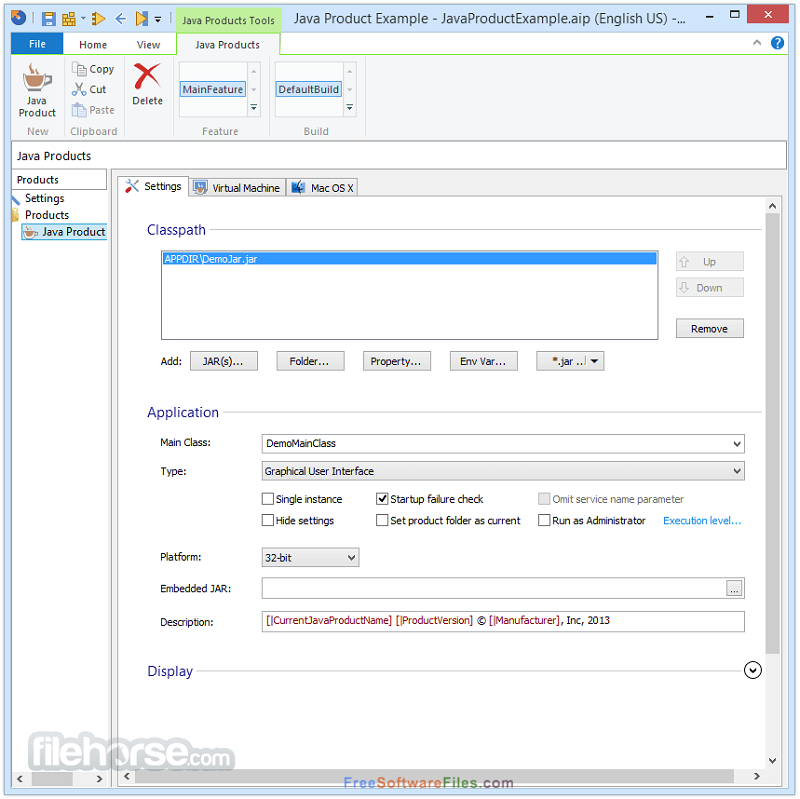
Task: Click the tree panel horizontal scroll right arrow
Action: 99,779
